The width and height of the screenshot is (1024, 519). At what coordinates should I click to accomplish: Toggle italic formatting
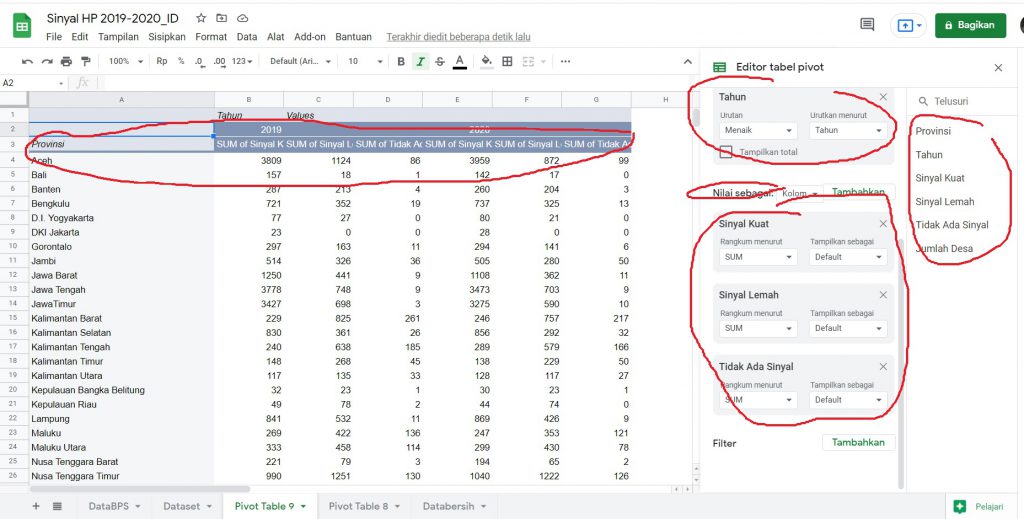421,61
